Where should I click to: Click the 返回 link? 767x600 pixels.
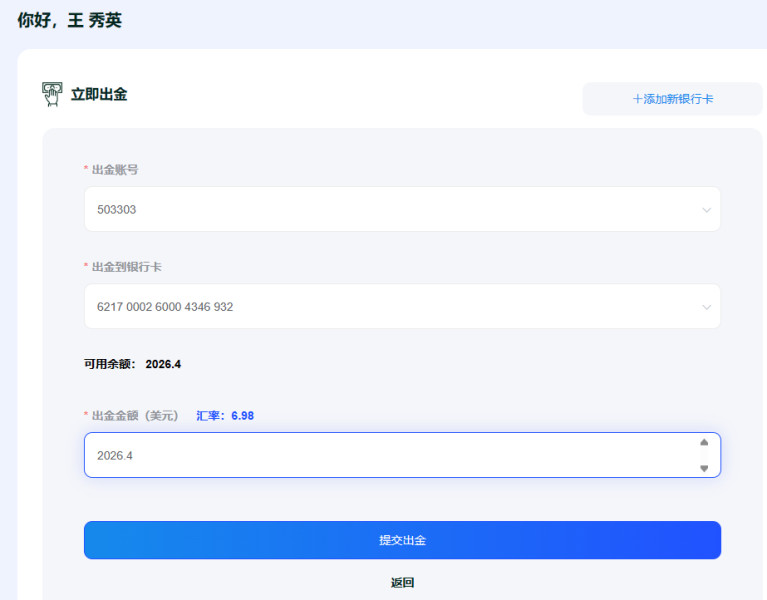coord(402,582)
